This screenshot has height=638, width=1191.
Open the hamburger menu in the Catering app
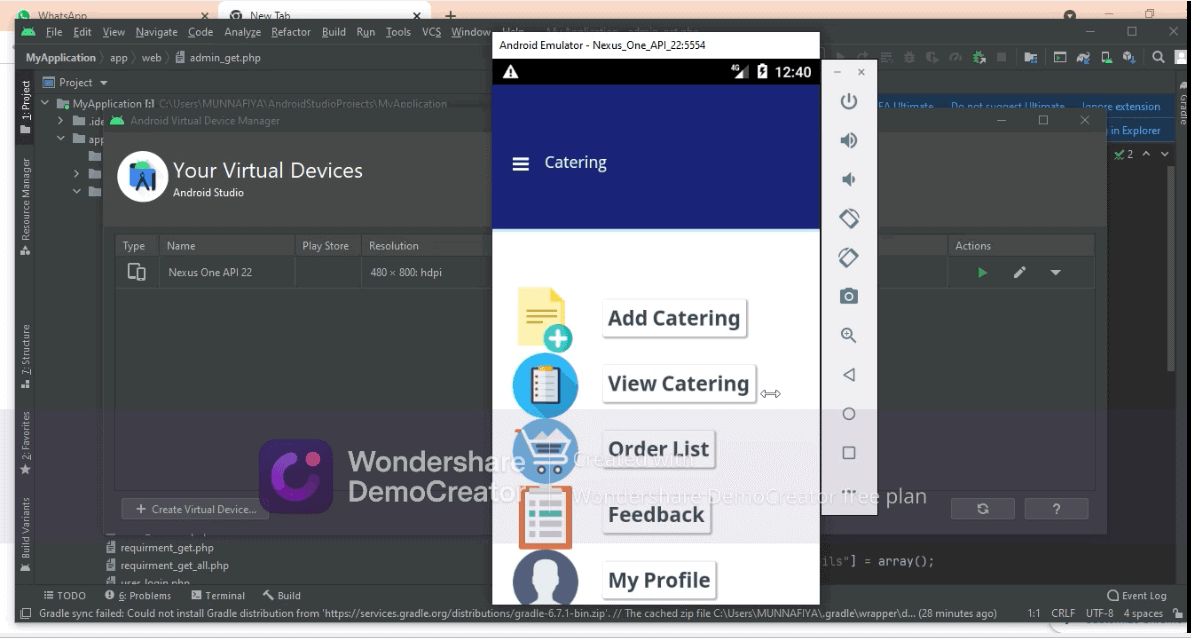coord(520,163)
